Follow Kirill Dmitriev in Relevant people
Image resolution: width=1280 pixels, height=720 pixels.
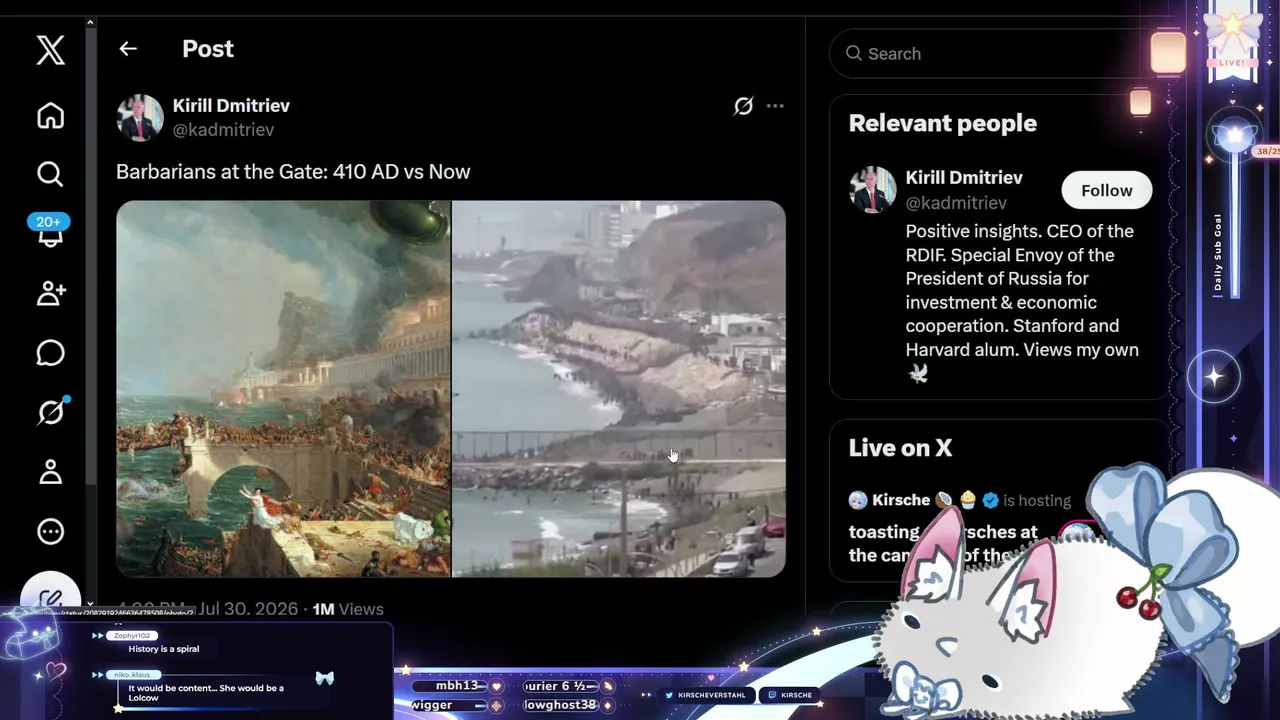pos(1106,190)
